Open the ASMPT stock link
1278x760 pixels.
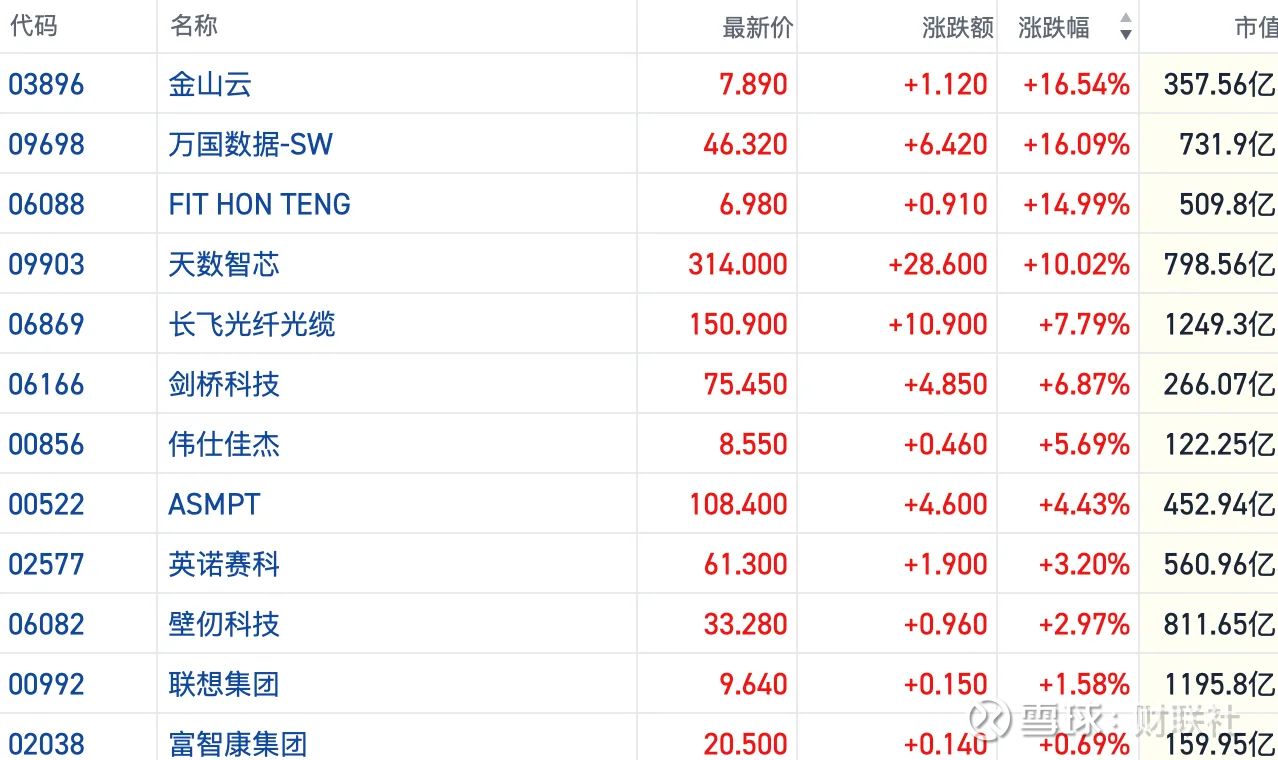coord(214,504)
